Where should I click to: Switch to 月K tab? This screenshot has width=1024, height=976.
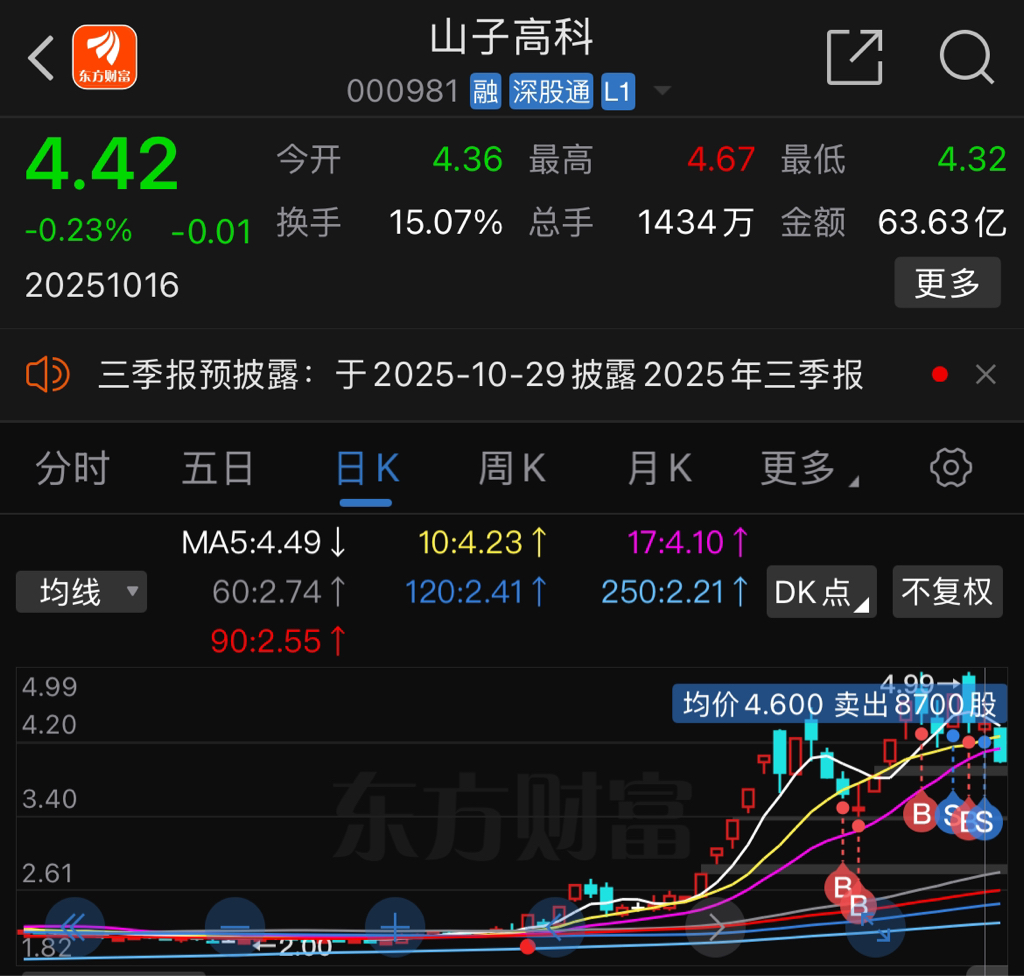coord(660,468)
